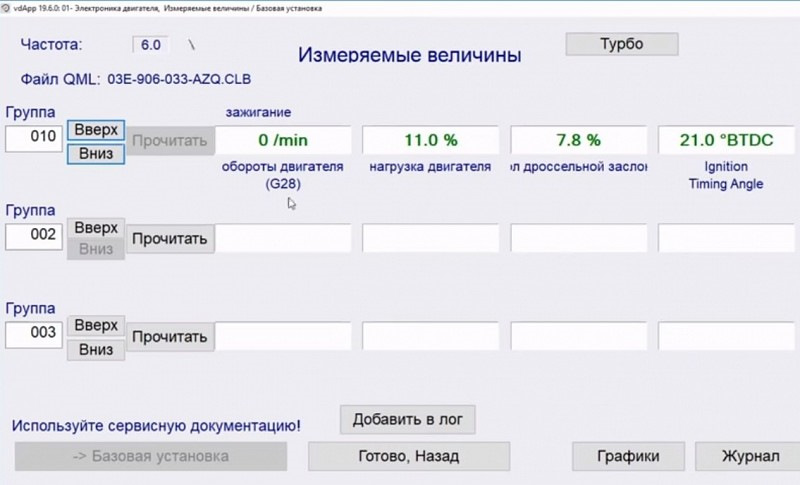The image size is (800, 485).
Task: Click the engine RPM value 0 /min
Action: 284,140
